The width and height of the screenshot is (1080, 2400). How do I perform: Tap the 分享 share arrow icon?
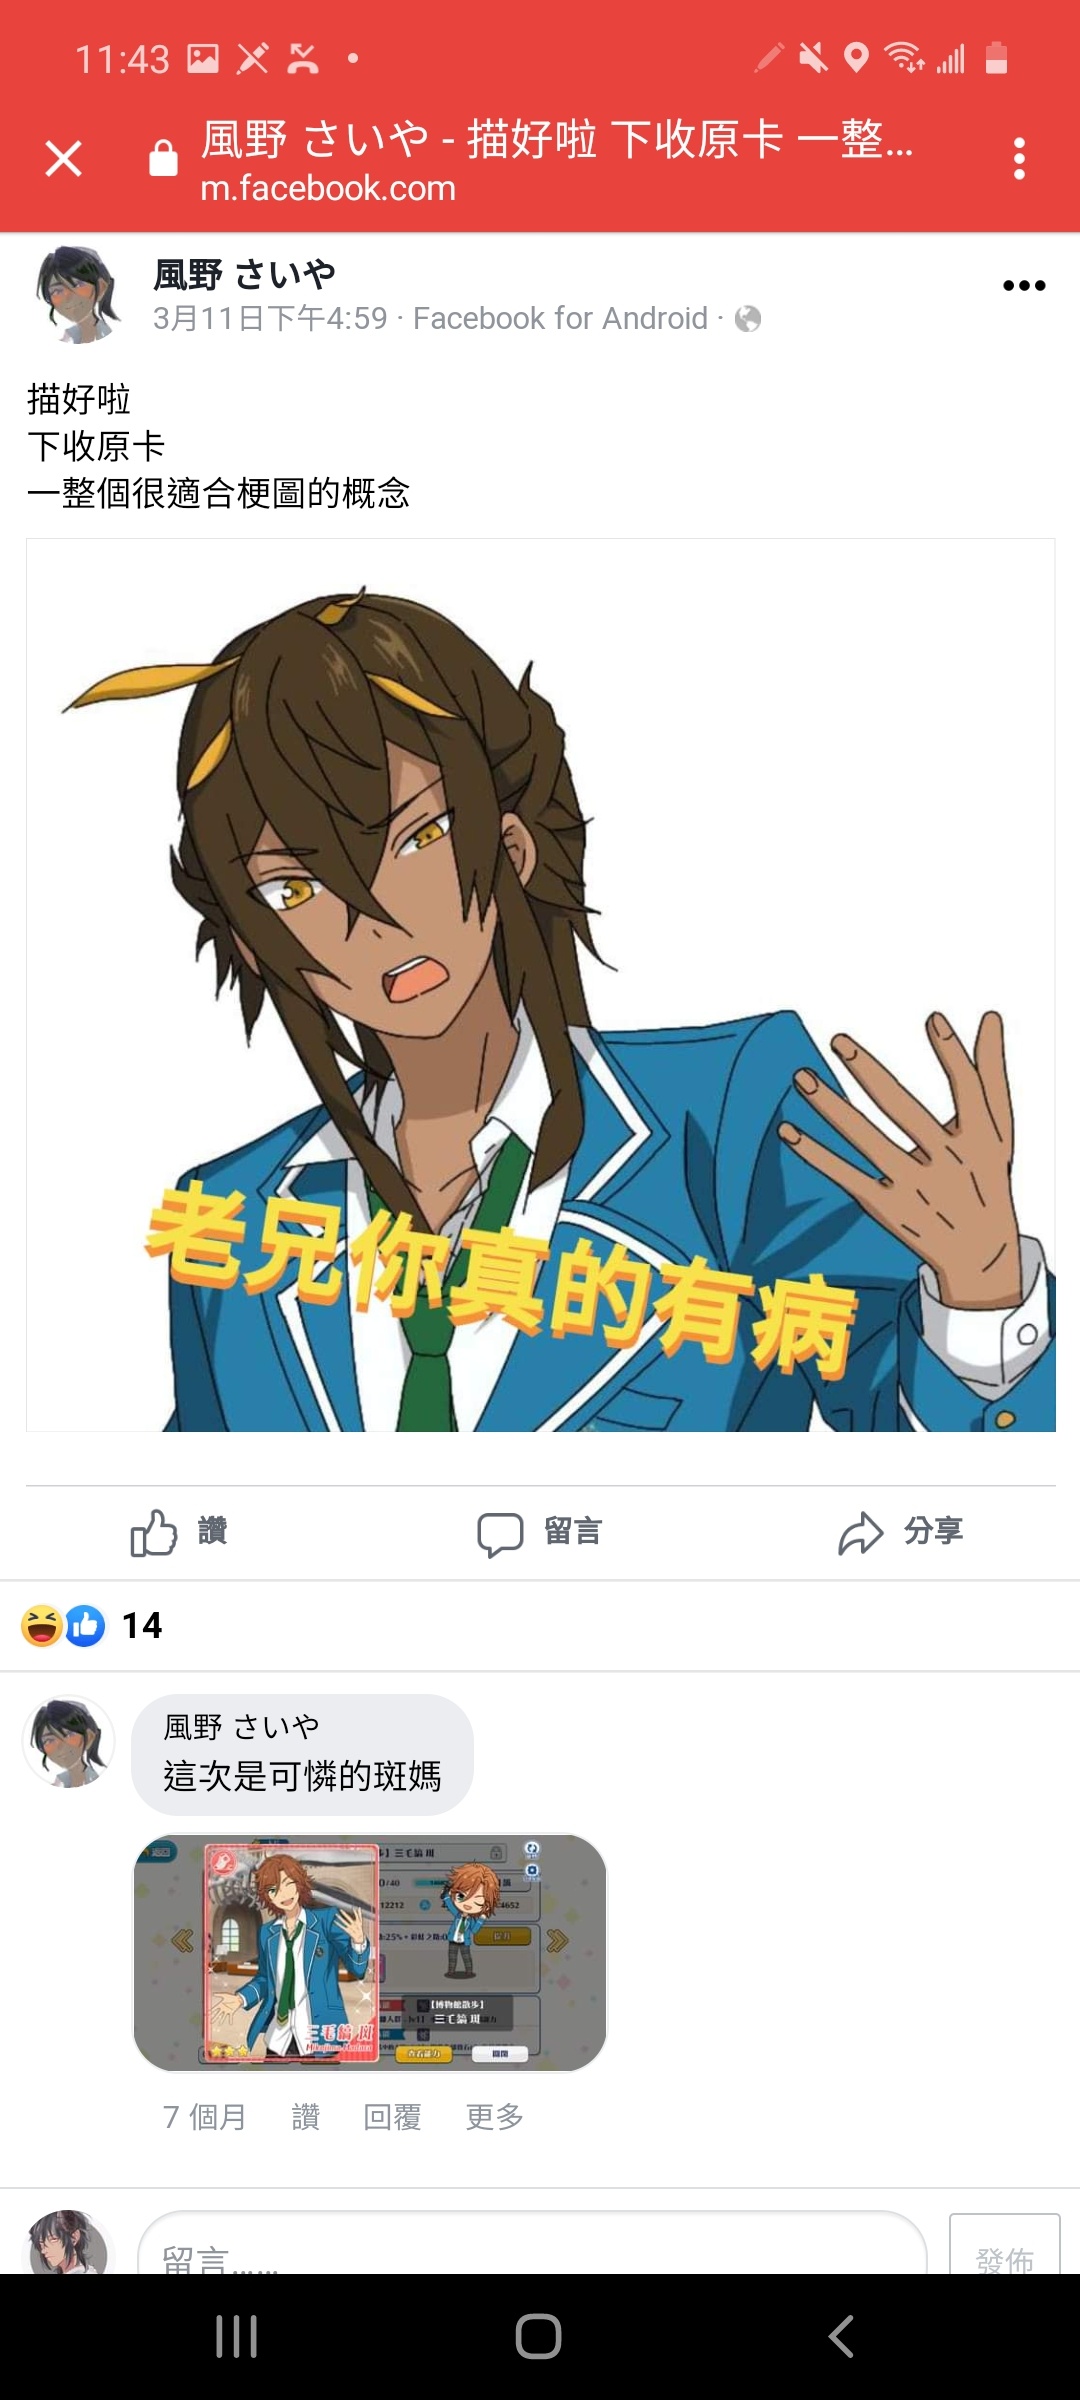click(x=861, y=1533)
